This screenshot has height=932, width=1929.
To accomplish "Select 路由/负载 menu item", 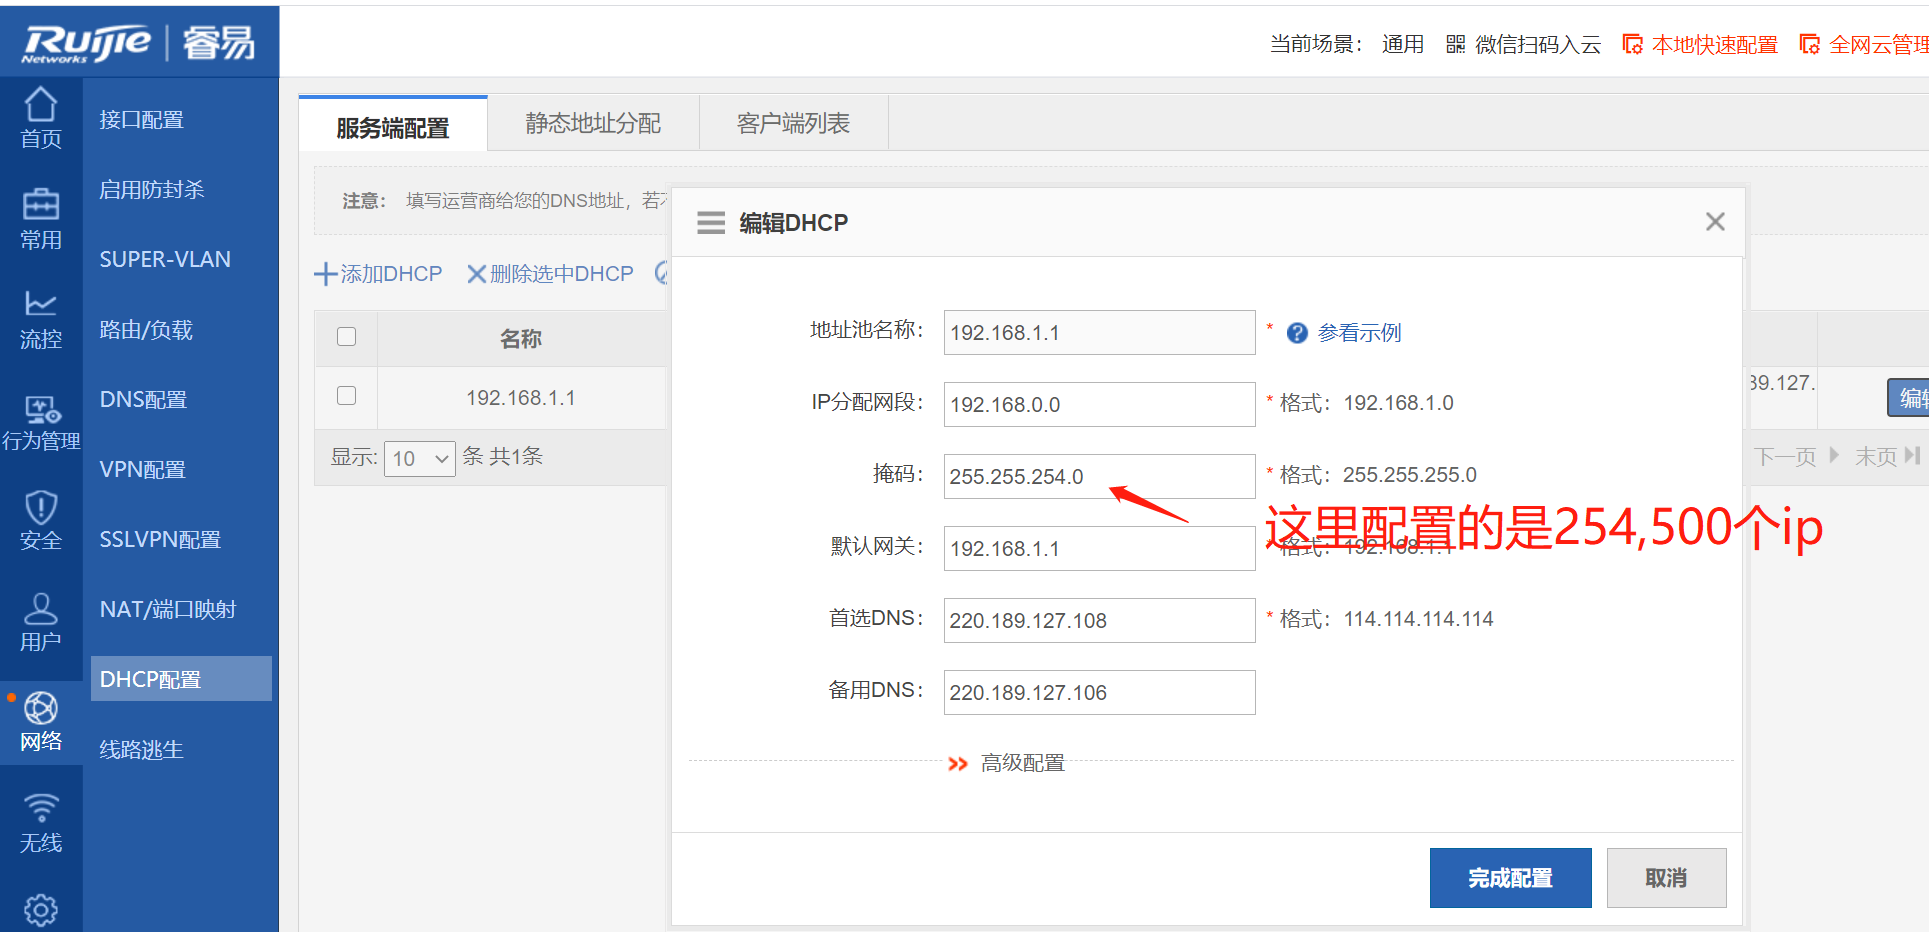I will pyautogui.click(x=146, y=330).
